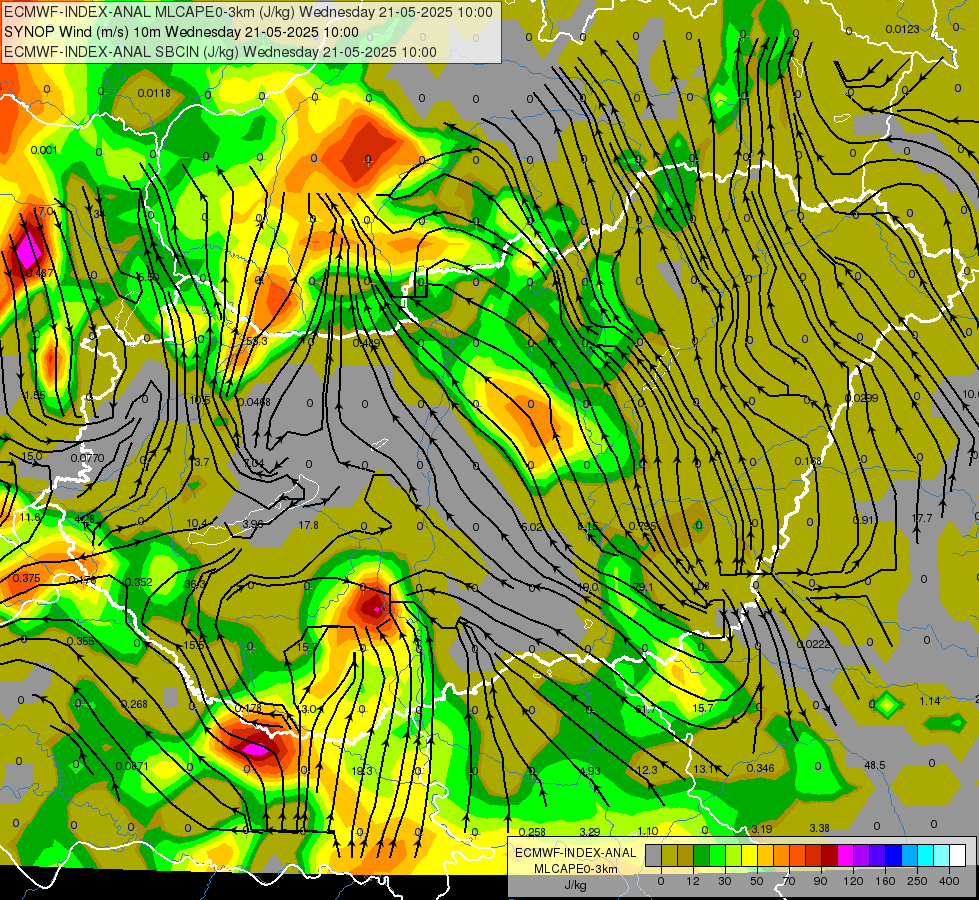Click the map value 0.352
The width and height of the screenshot is (979, 900).
pyautogui.click(x=139, y=582)
